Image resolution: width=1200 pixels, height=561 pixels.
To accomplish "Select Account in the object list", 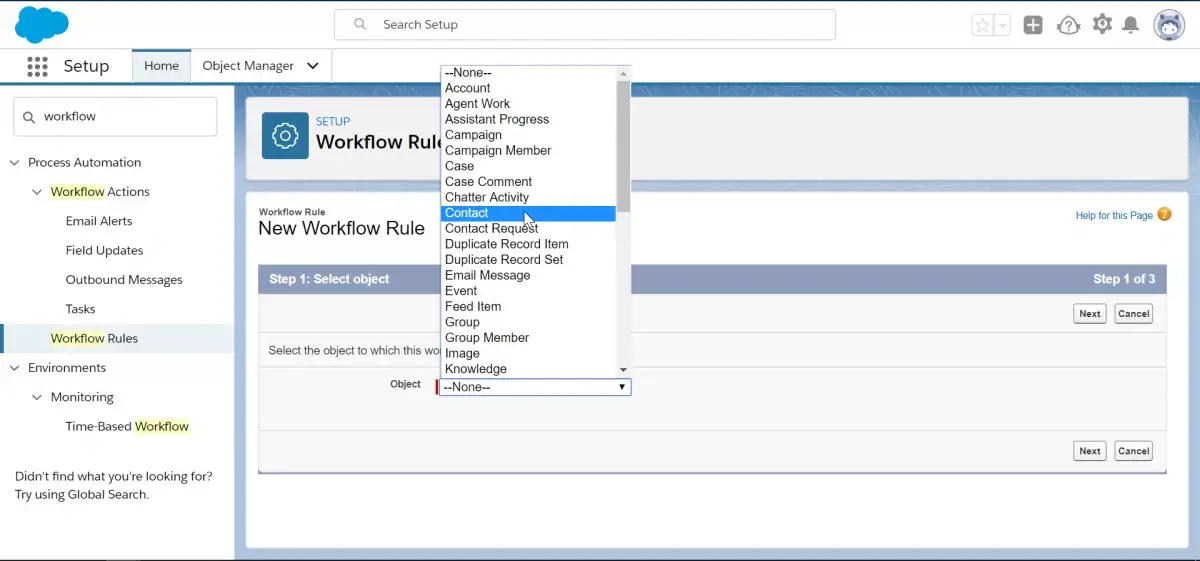I will click(x=528, y=88).
